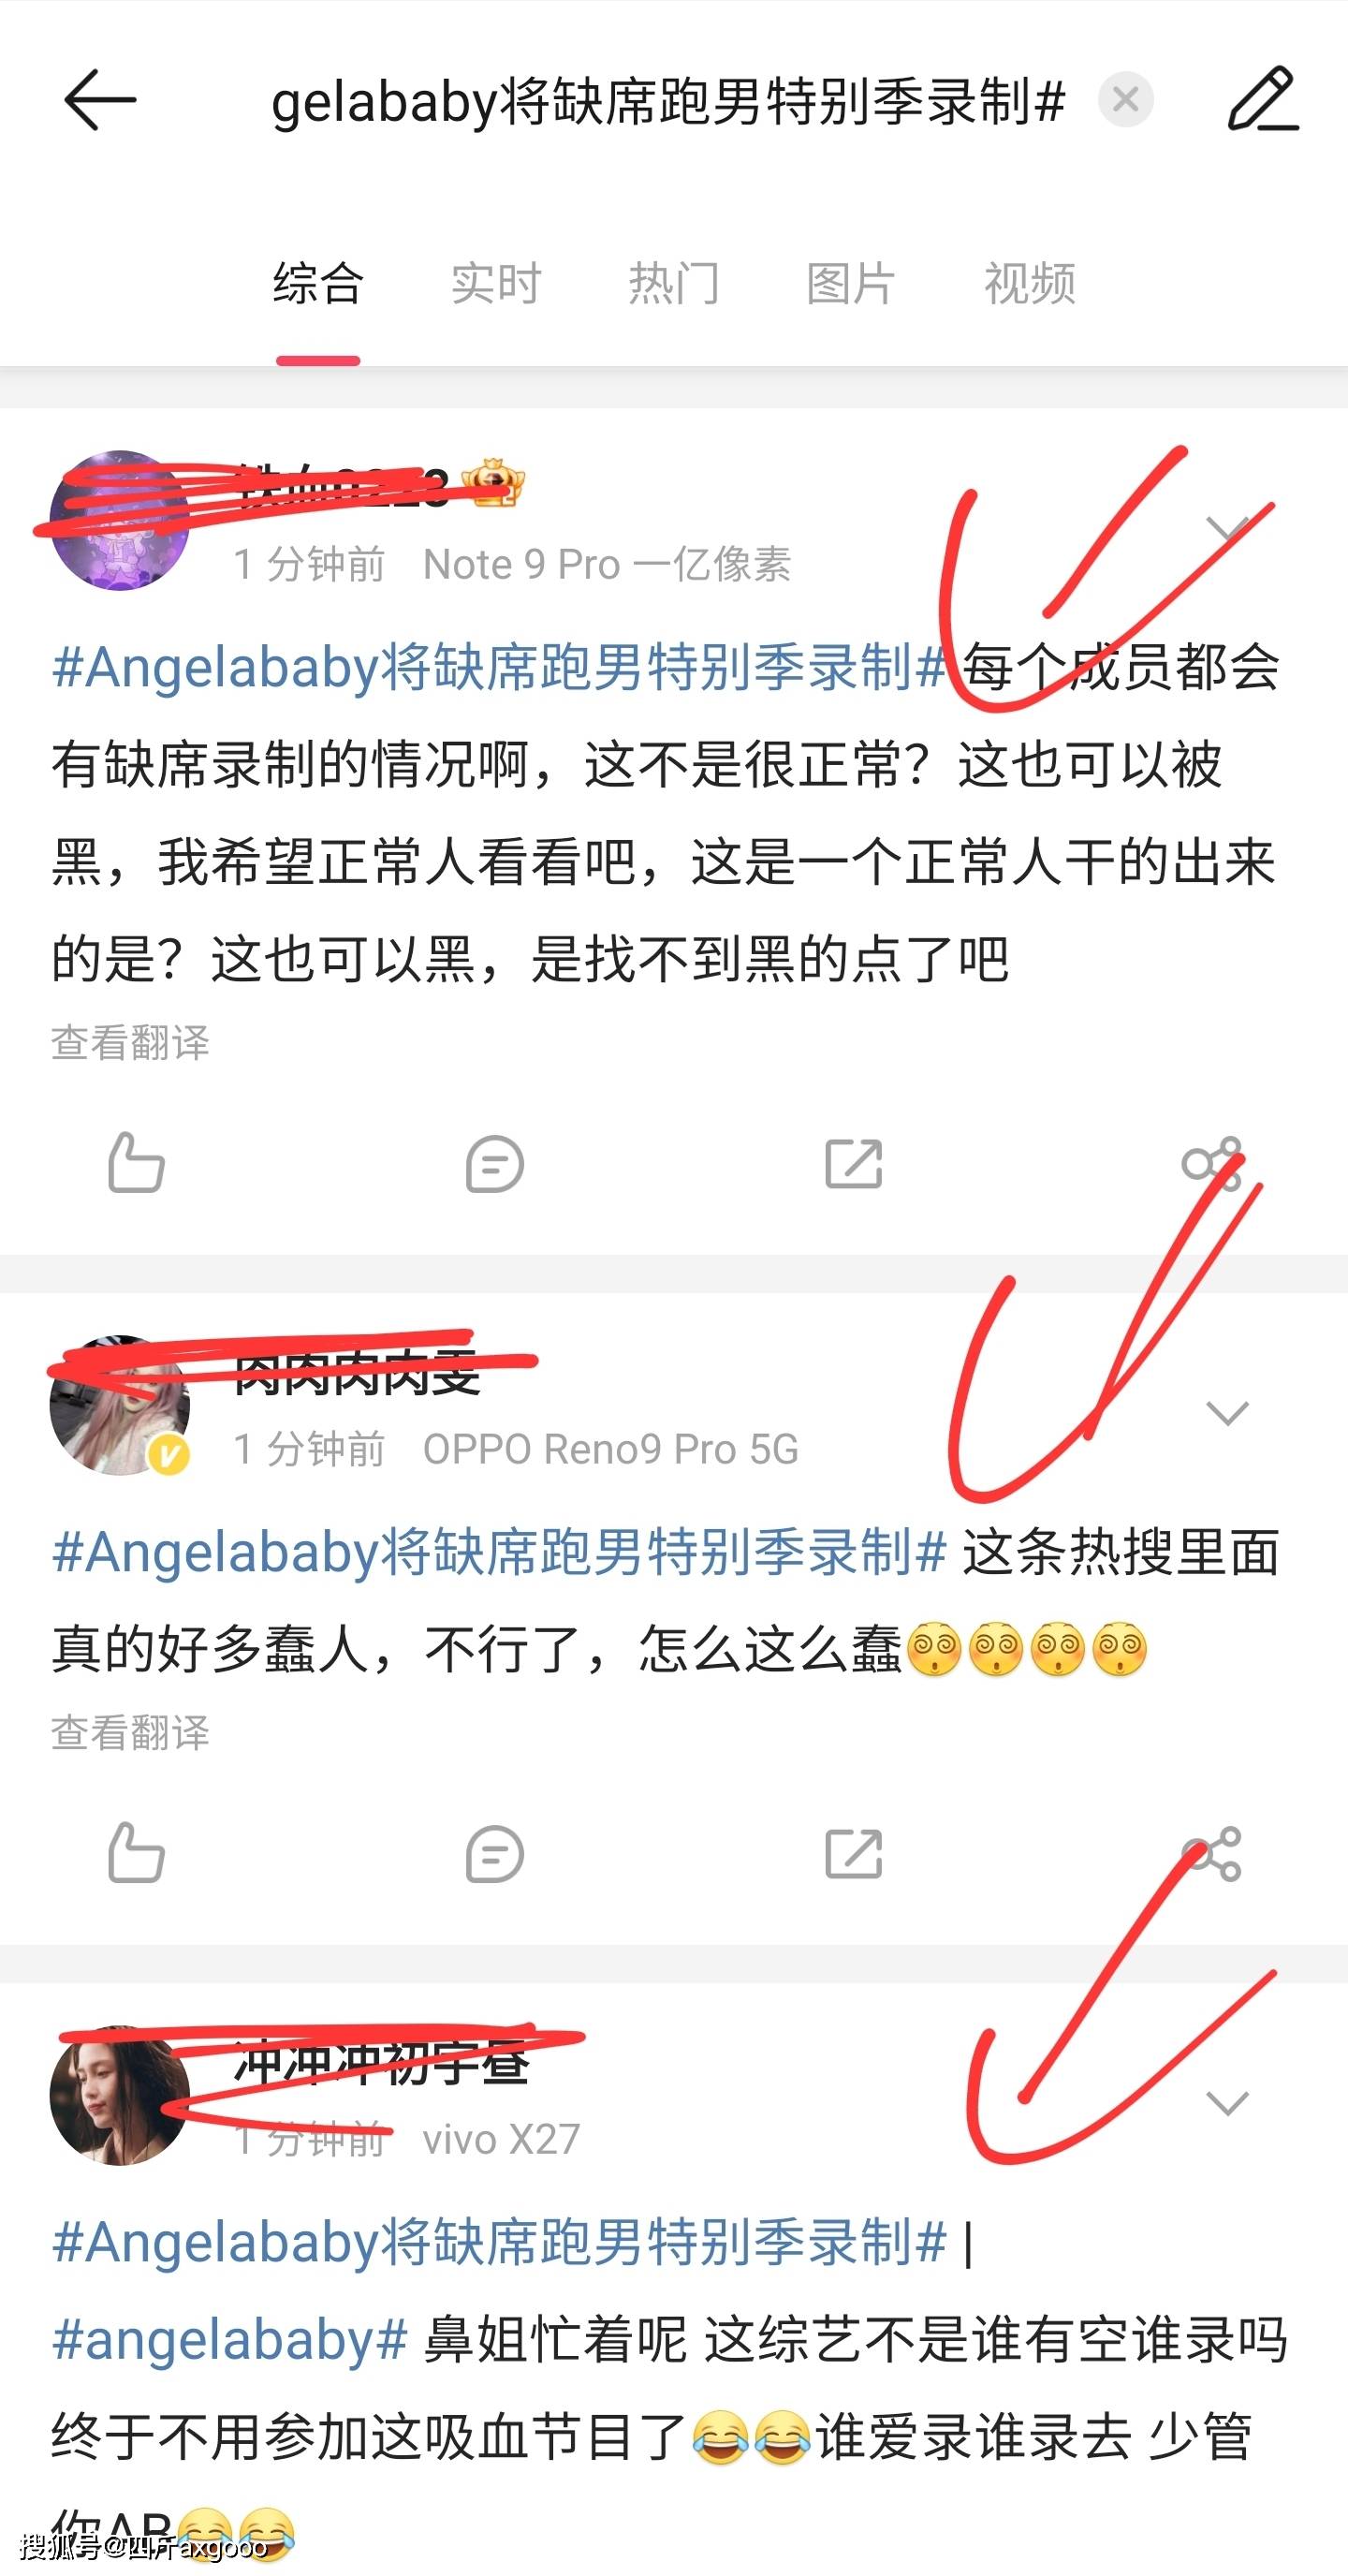Comment on the second post
Viewport: 1348px width, 2576px height.
coord(494,1854)
